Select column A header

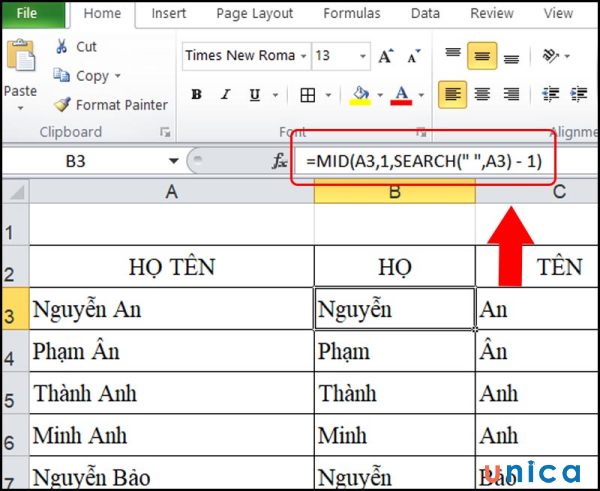click(171, 191)
